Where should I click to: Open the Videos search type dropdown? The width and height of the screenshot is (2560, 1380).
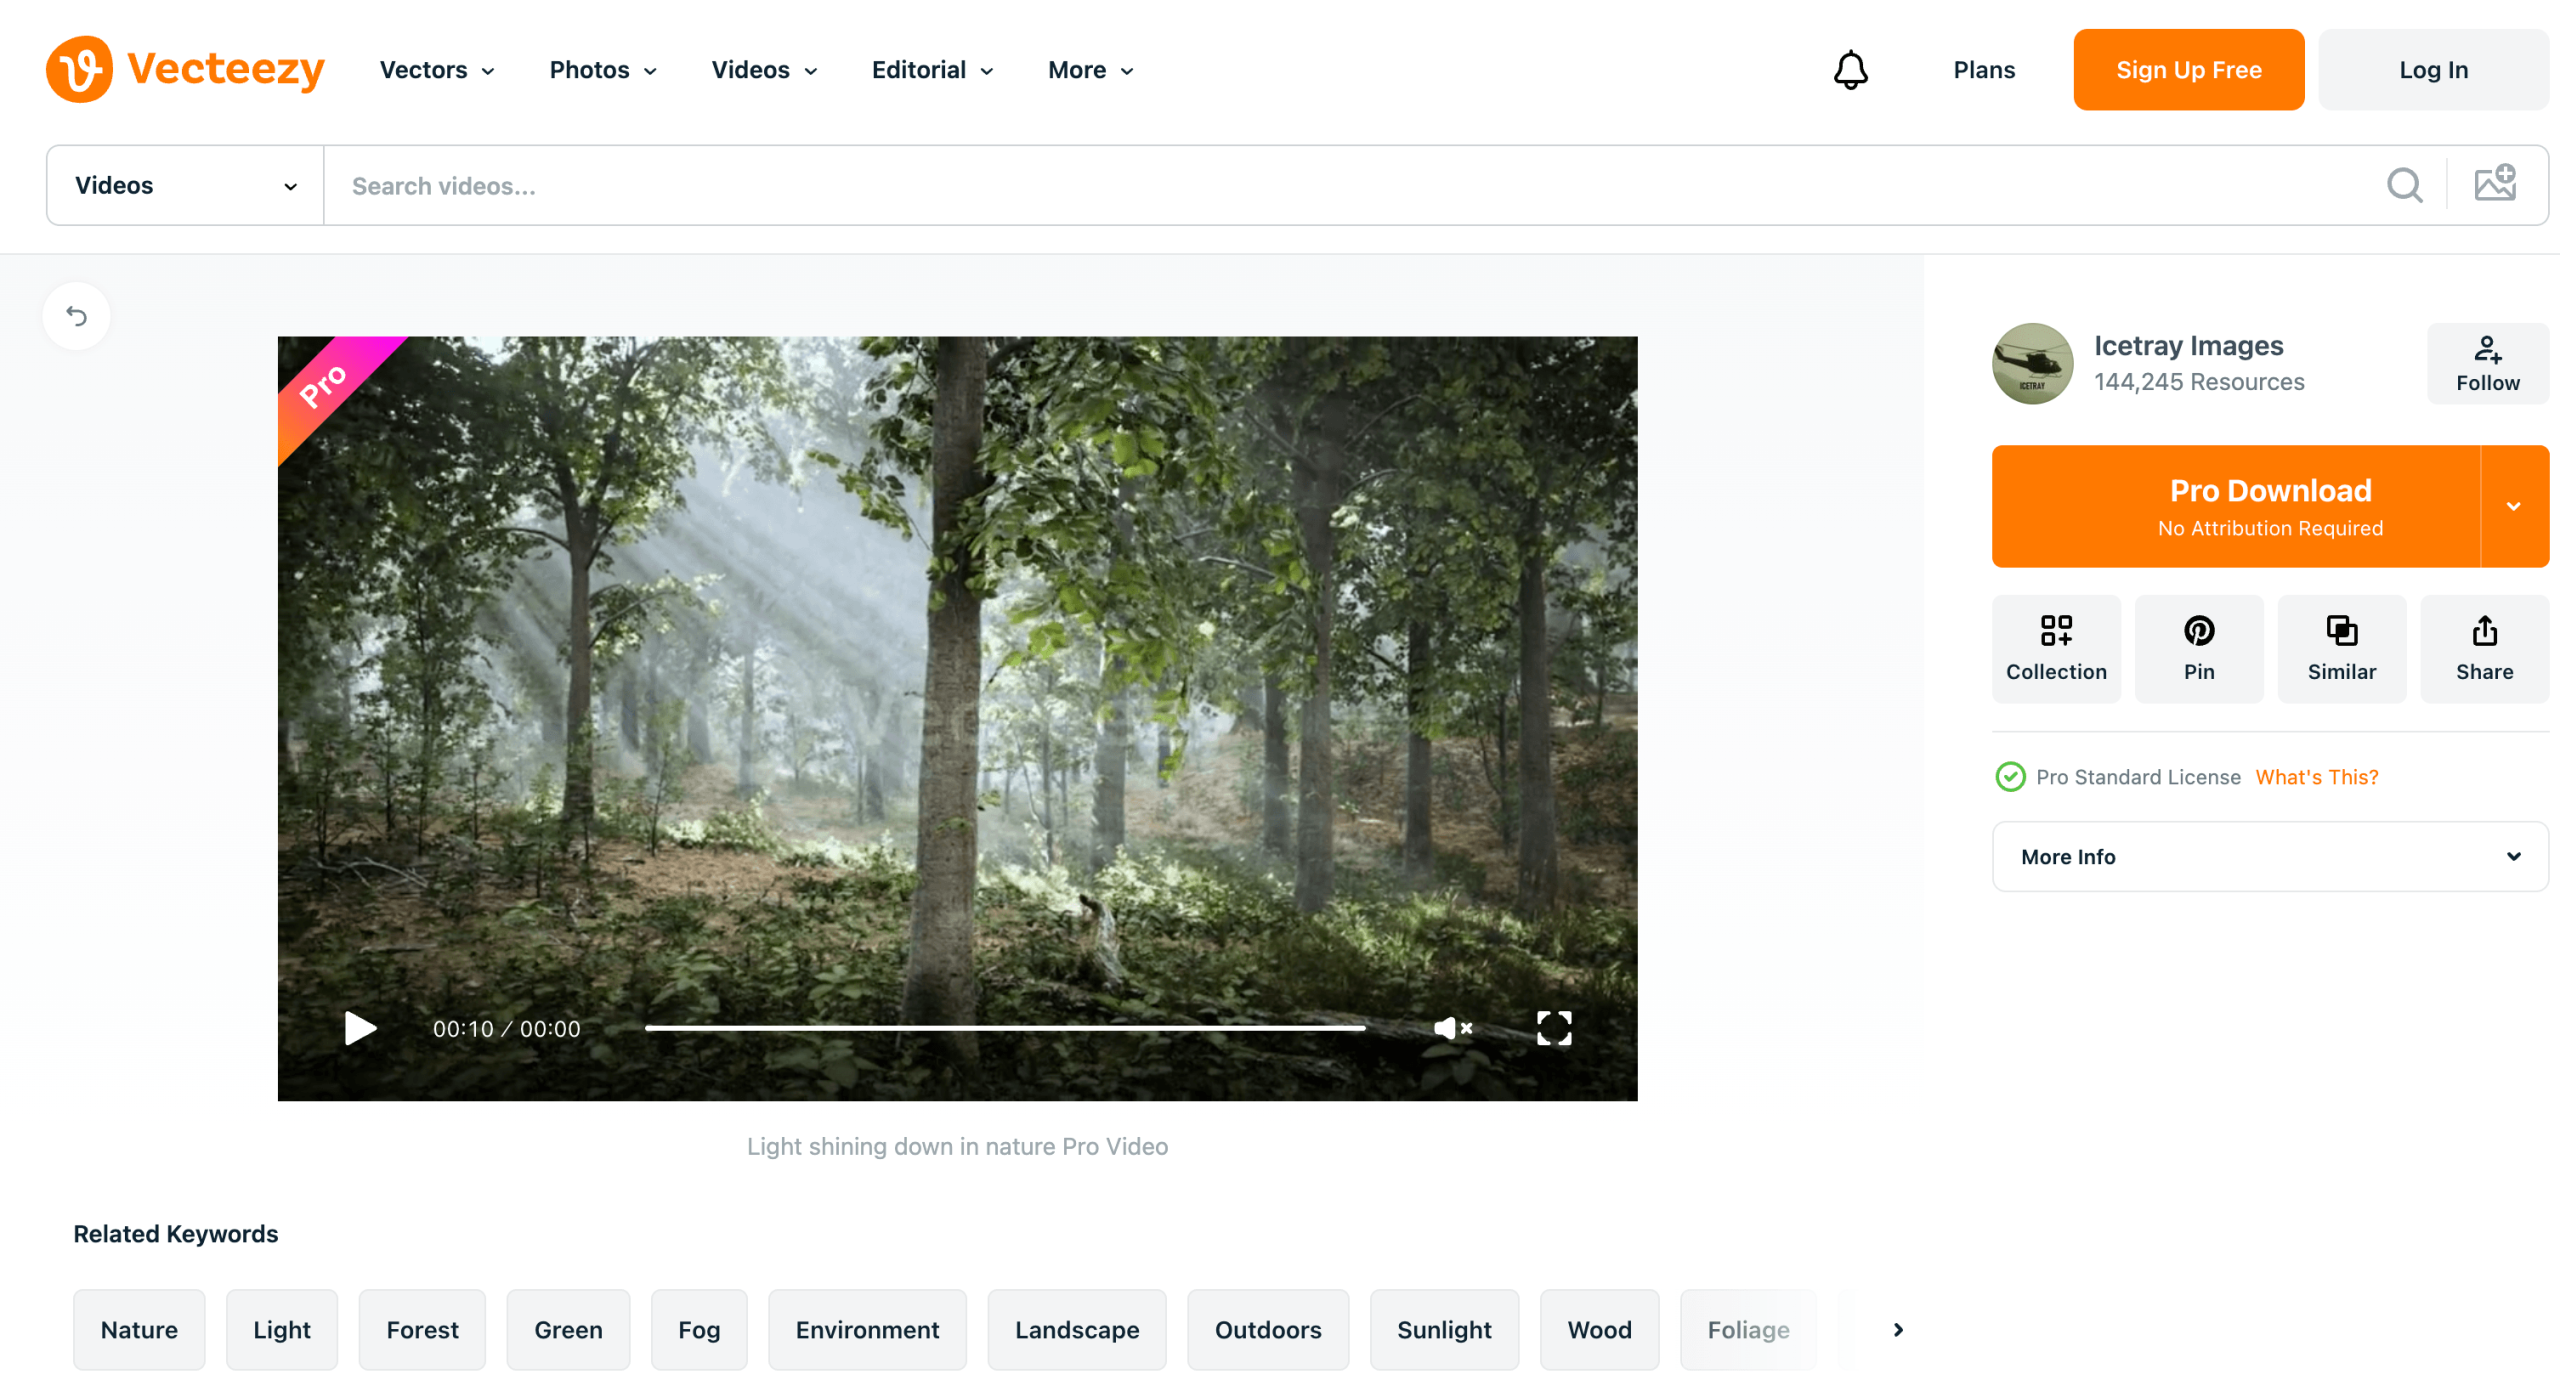point(186,186)
